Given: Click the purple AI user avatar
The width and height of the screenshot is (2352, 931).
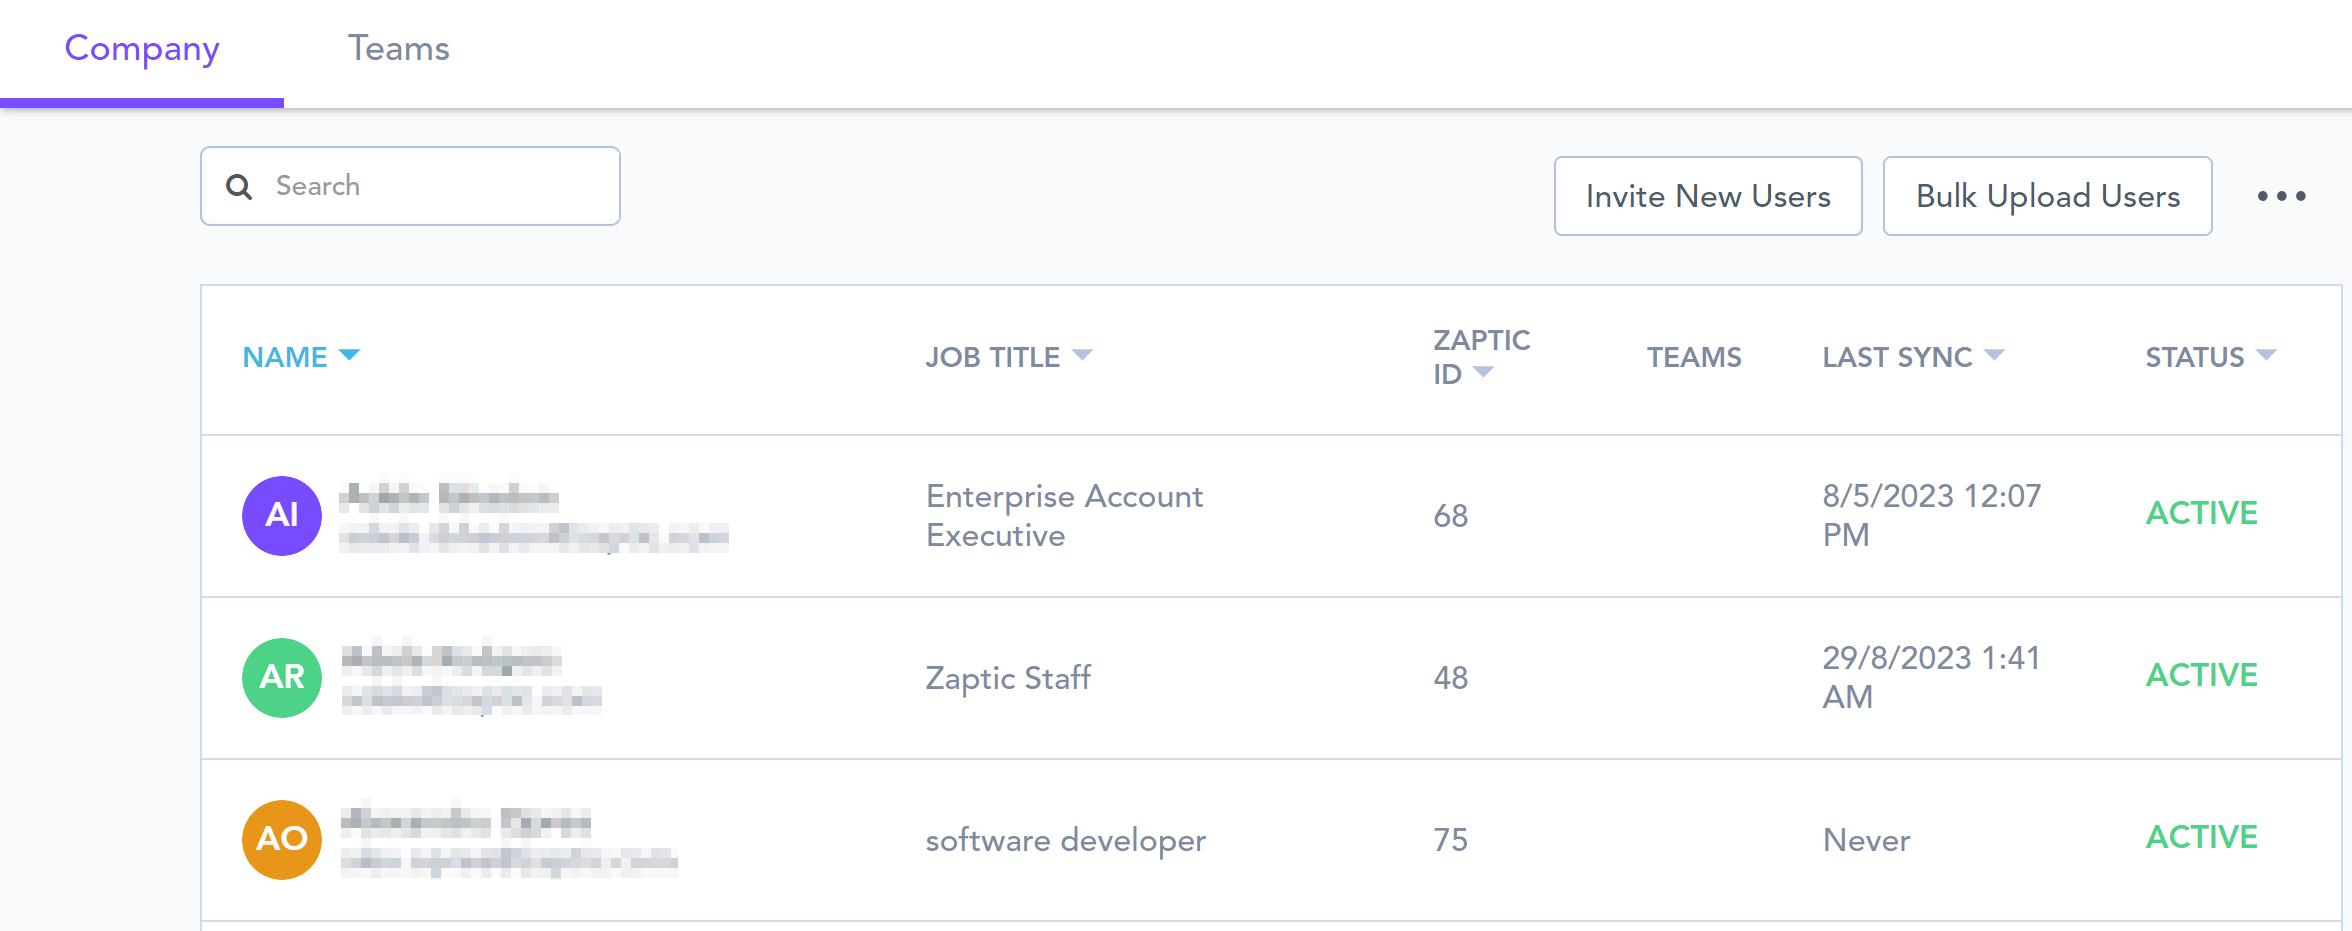Looking at the screenshot, I should (x=282, y=516).
